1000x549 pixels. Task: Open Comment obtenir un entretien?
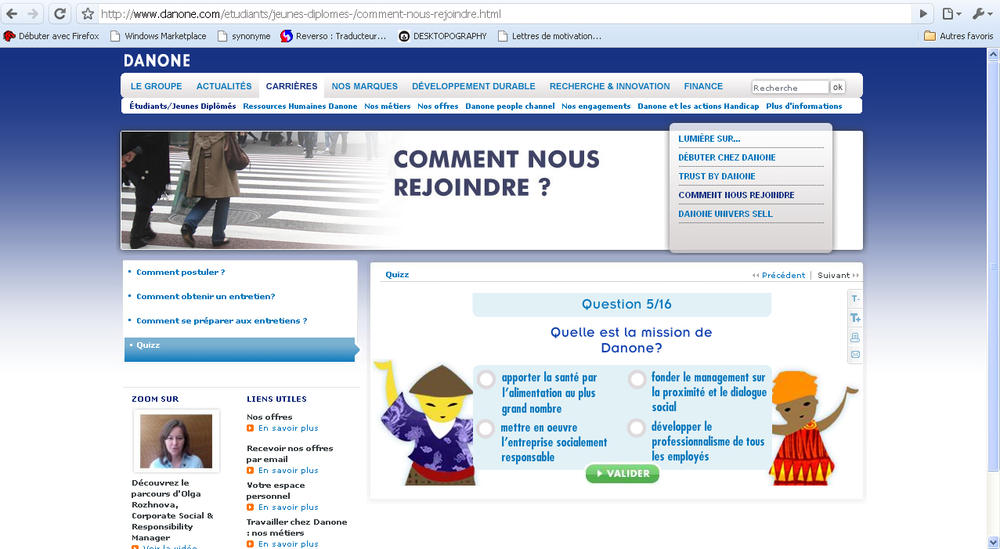click(x=205, y=296)
